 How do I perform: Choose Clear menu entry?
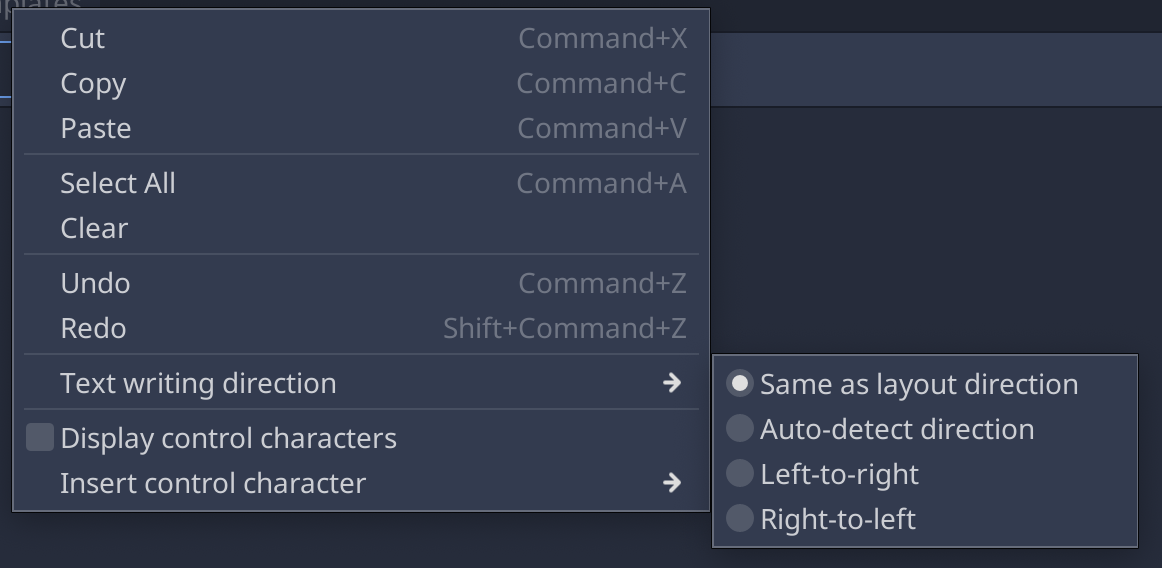[x=362, y=228]
